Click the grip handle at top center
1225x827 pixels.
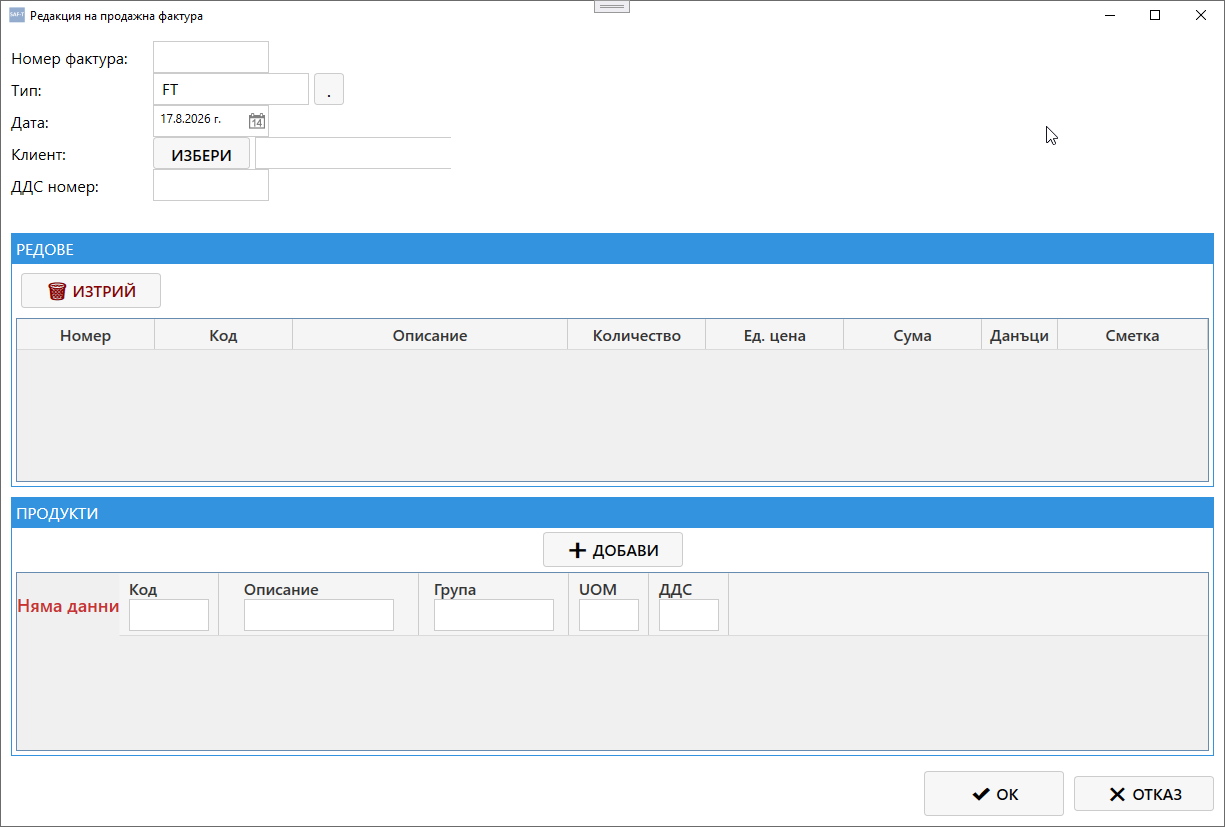pos(612,6)
